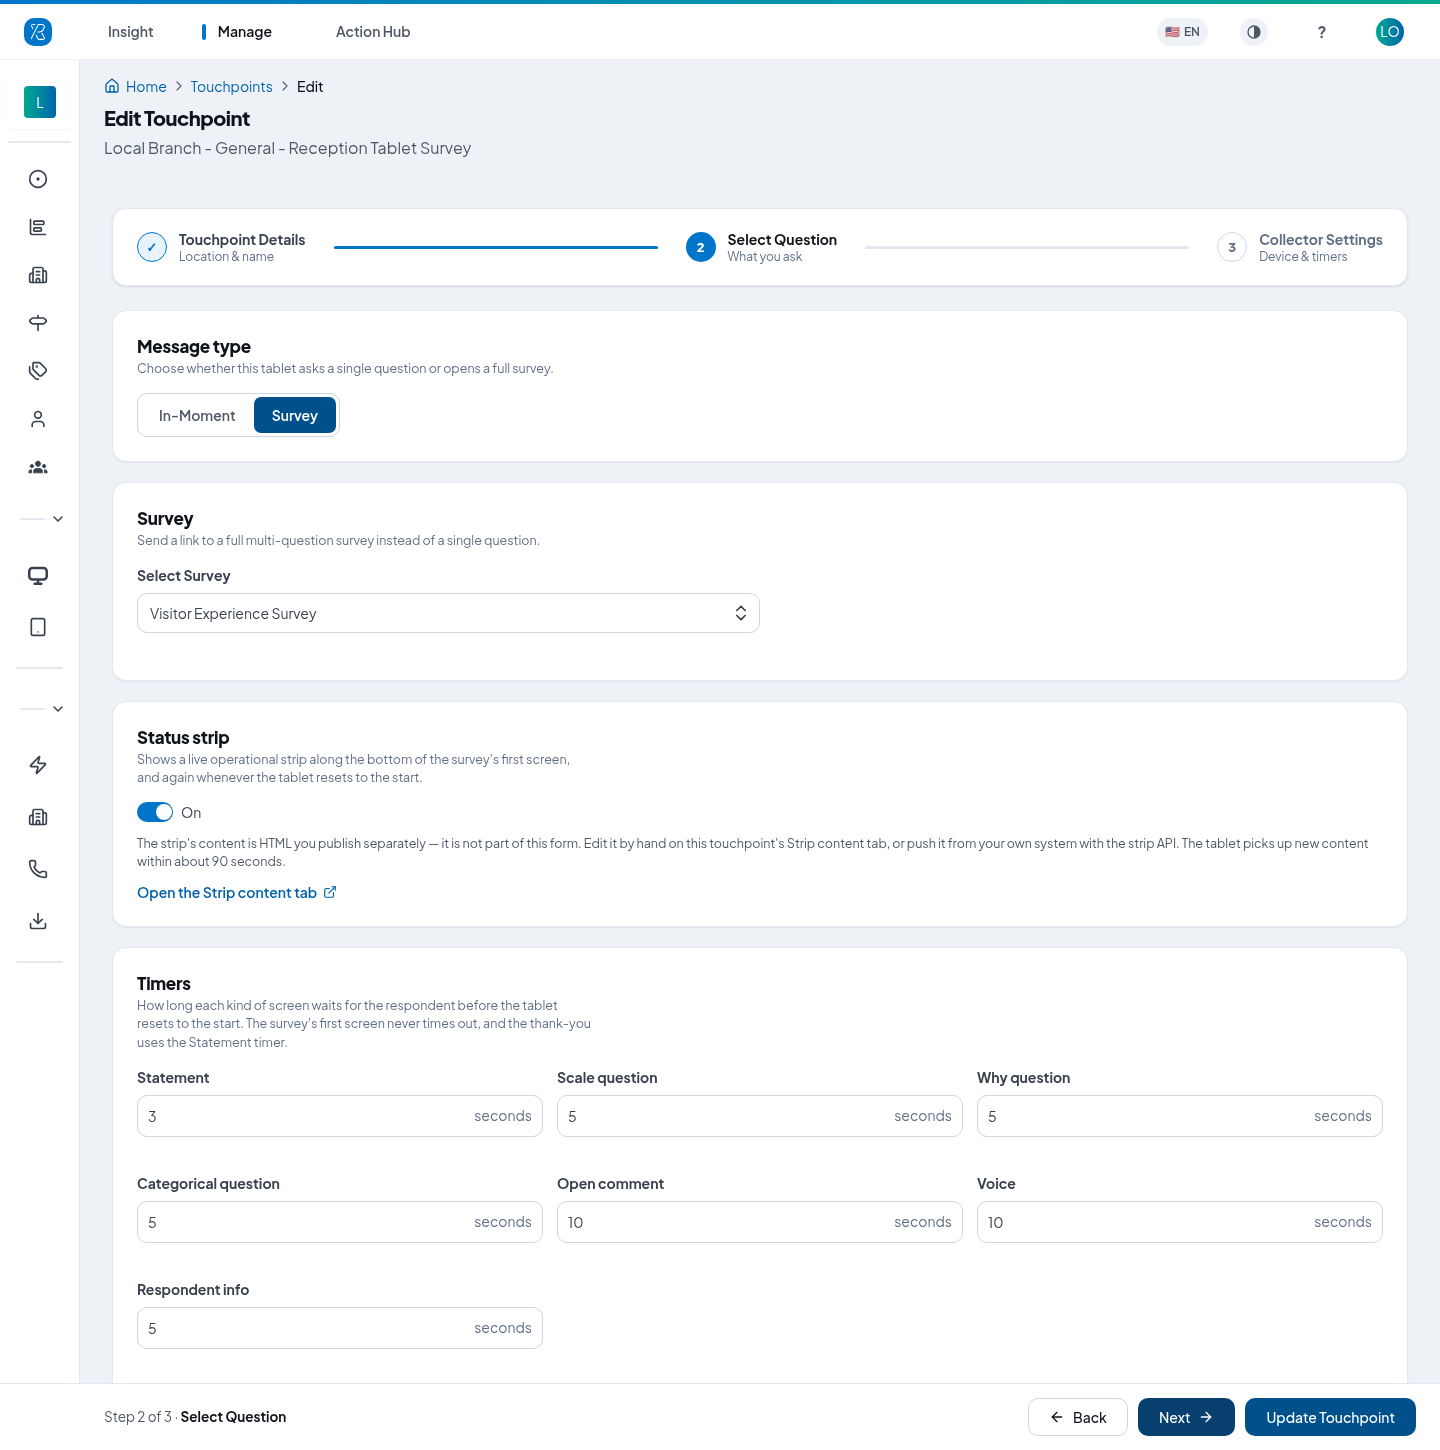Go to the Manage tab
1440x1450 pixels.
[244, 32]
